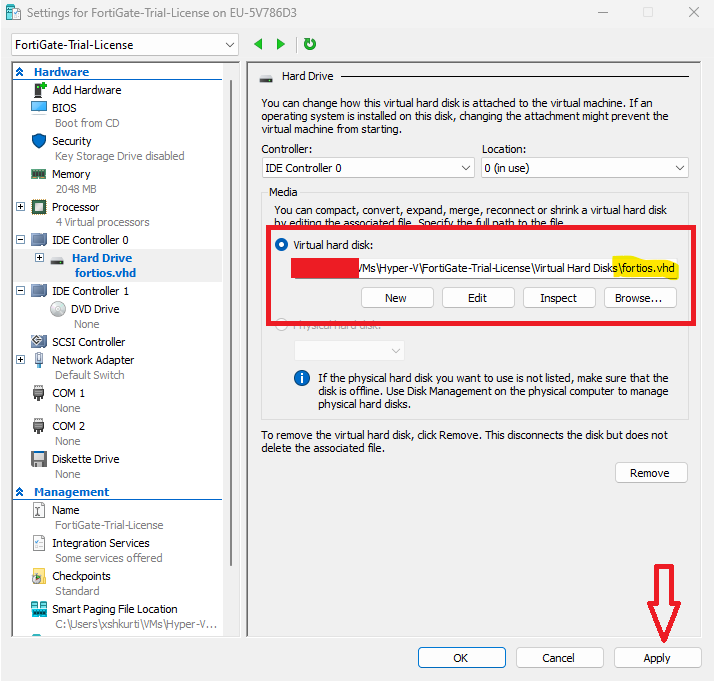Select the Diskette Drive floppy icon

coord(39,459)
